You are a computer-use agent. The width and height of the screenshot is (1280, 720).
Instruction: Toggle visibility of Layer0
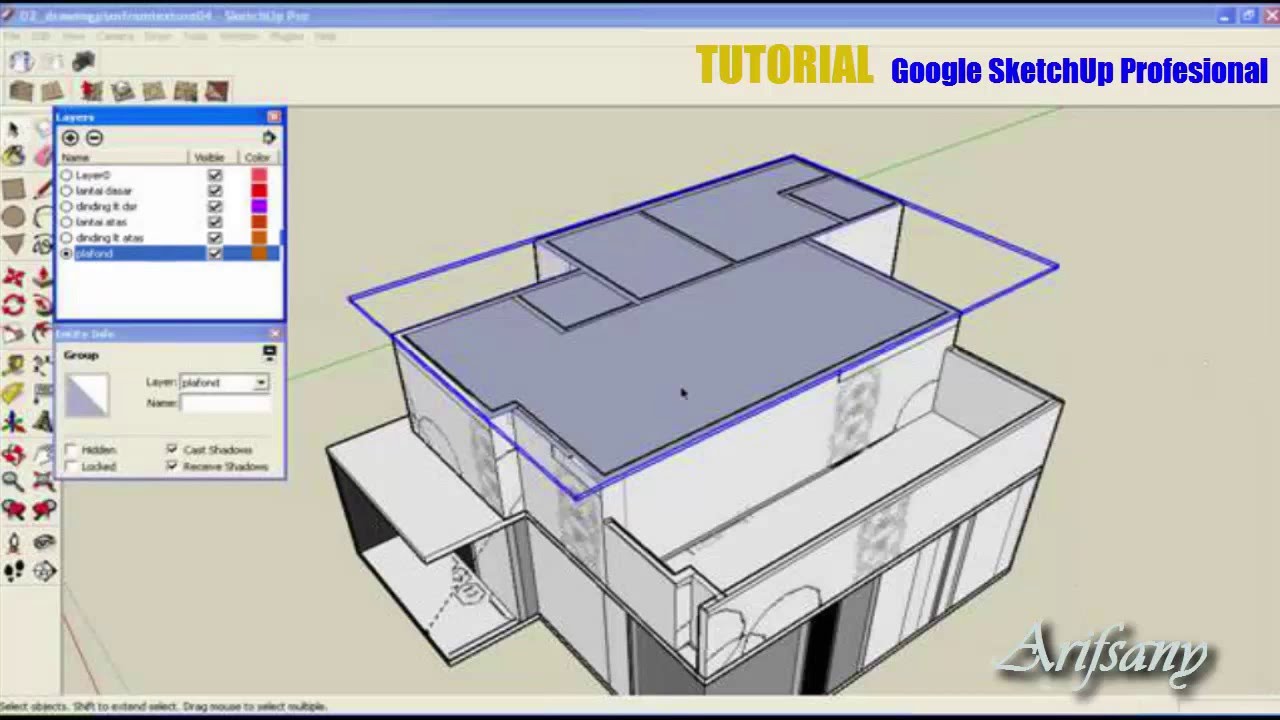coord(215,175)
